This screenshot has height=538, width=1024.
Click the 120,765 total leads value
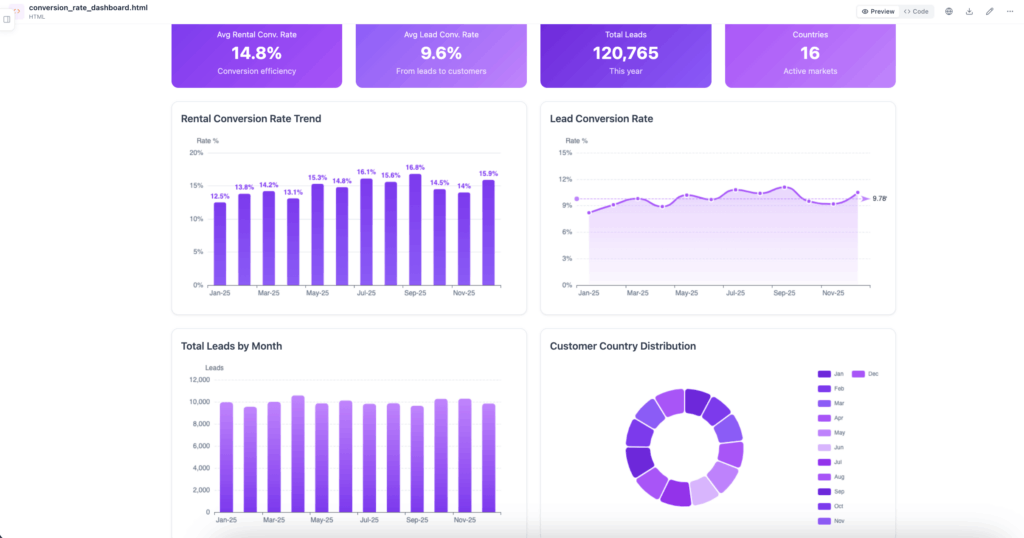point(626,53)
